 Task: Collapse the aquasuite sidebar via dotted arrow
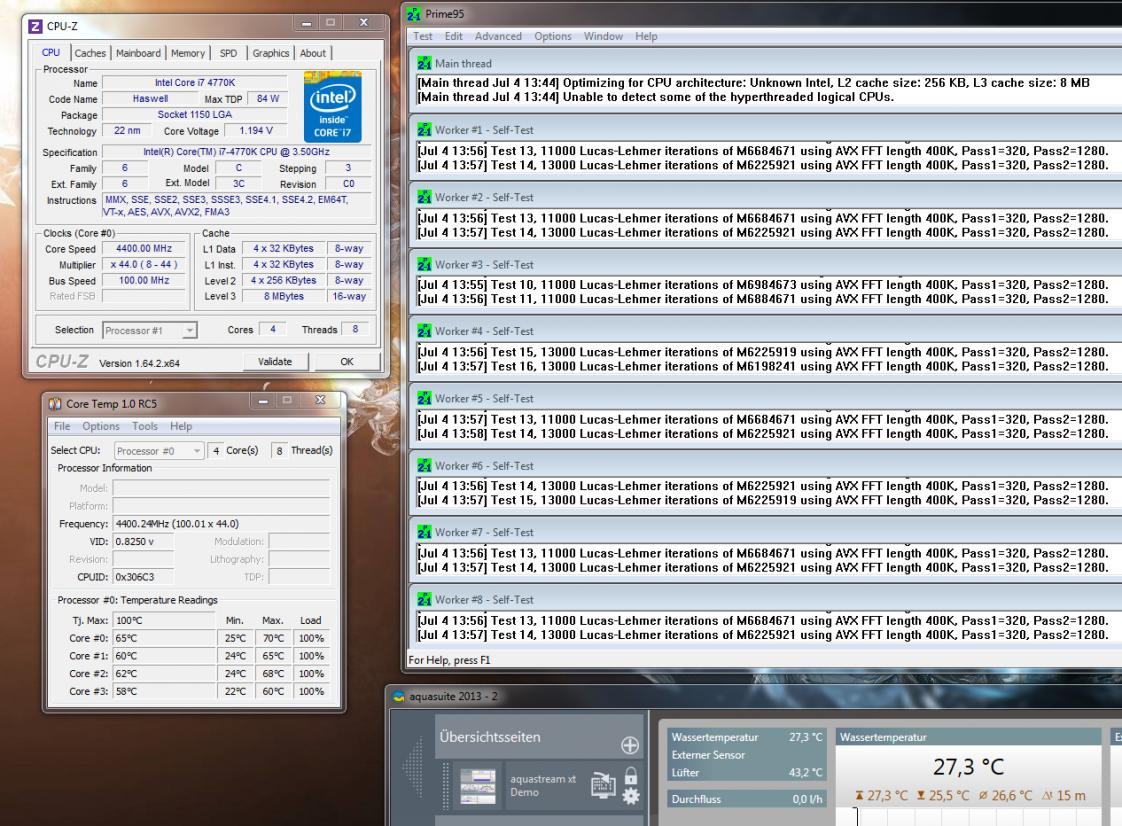click(x=413, y=766)
